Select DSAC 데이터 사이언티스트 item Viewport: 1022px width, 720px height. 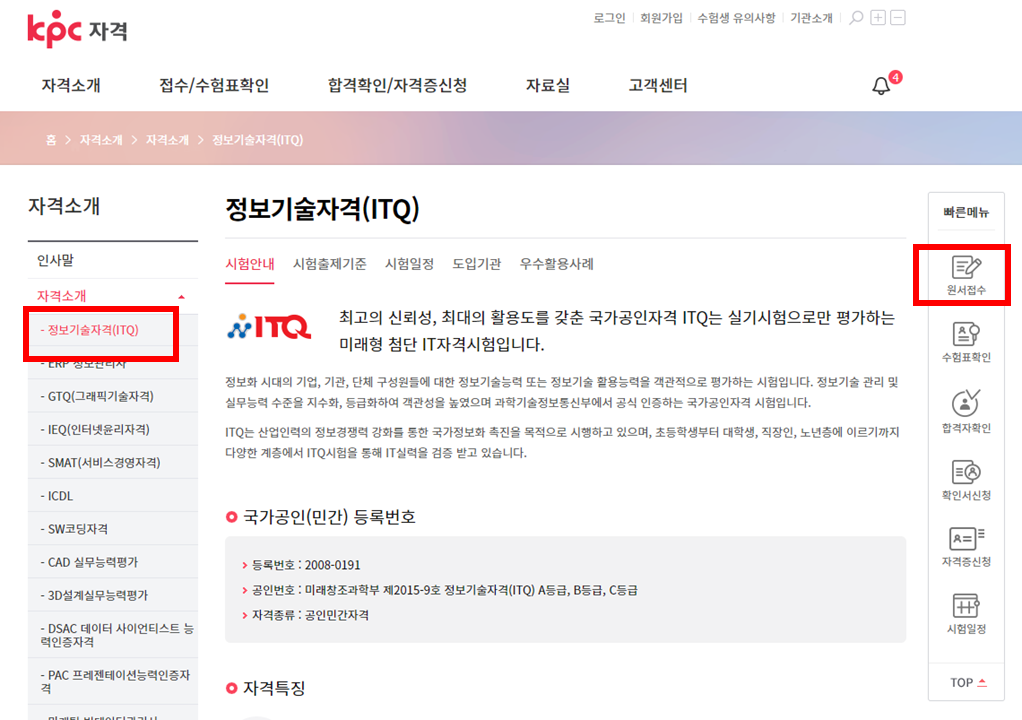point(113,635)
